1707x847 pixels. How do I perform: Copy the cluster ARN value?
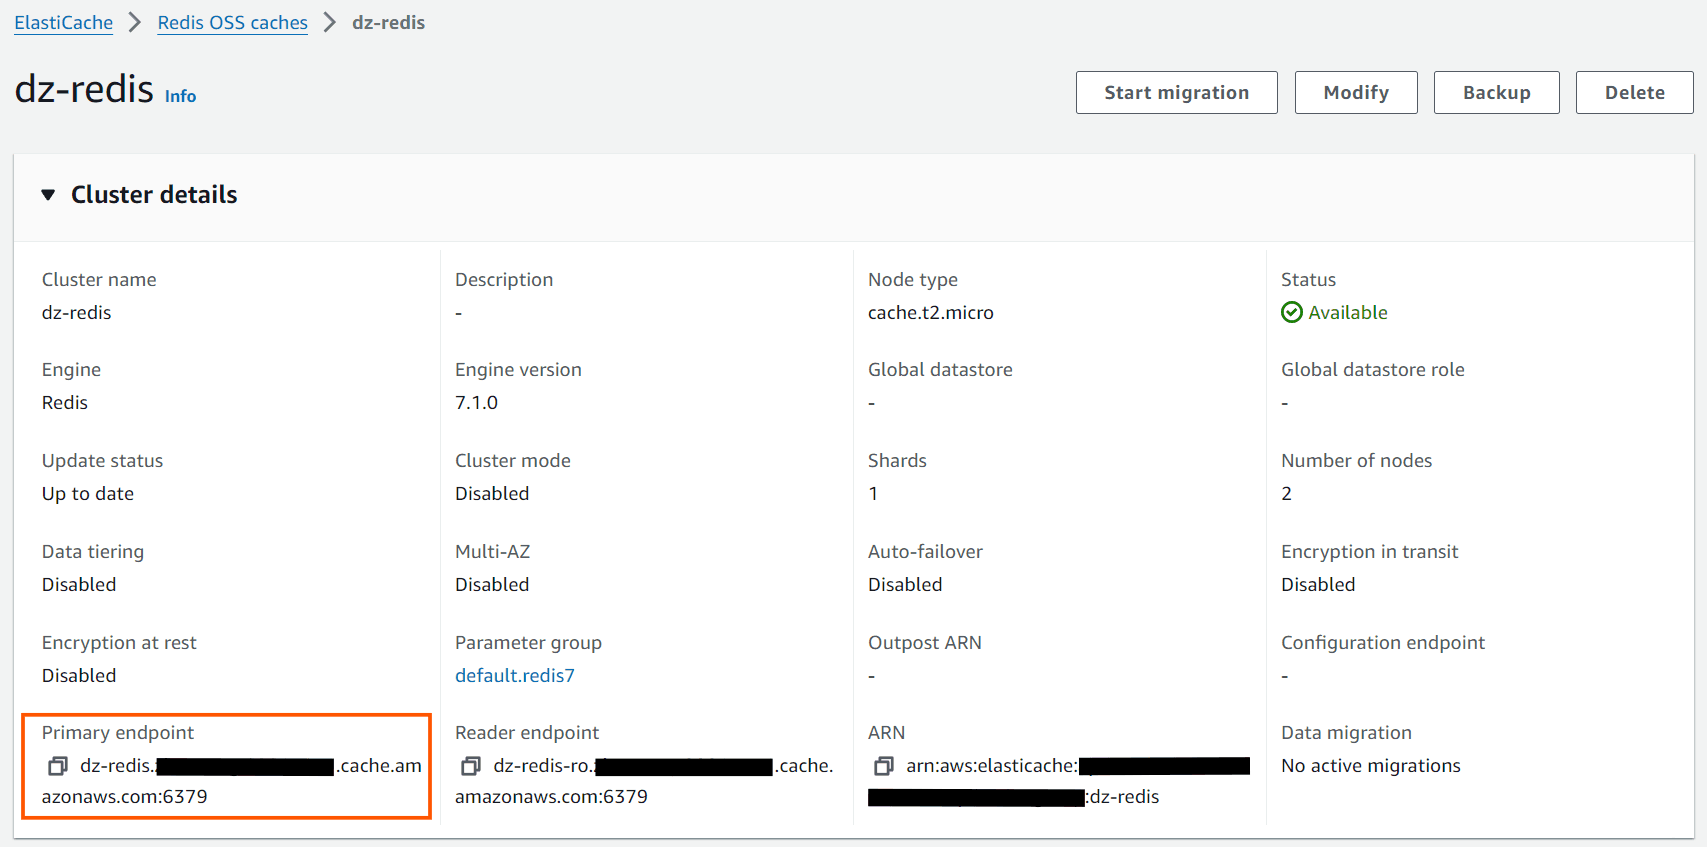point(884,766)
